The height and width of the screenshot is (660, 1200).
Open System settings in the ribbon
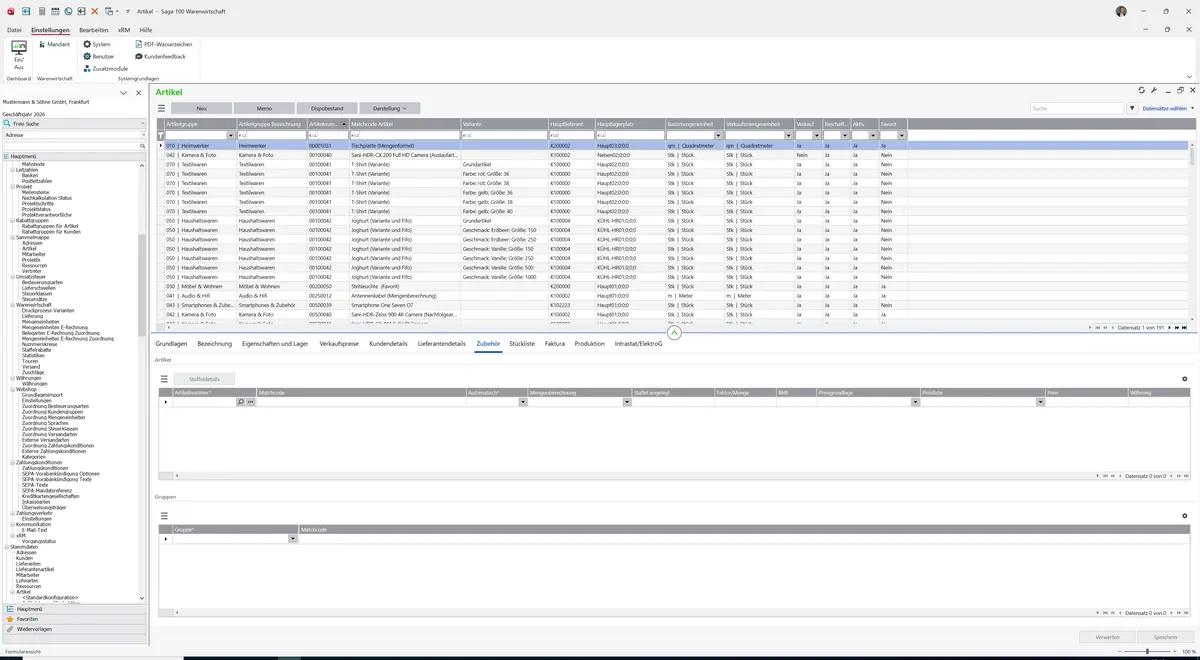(x=97, y=44)
